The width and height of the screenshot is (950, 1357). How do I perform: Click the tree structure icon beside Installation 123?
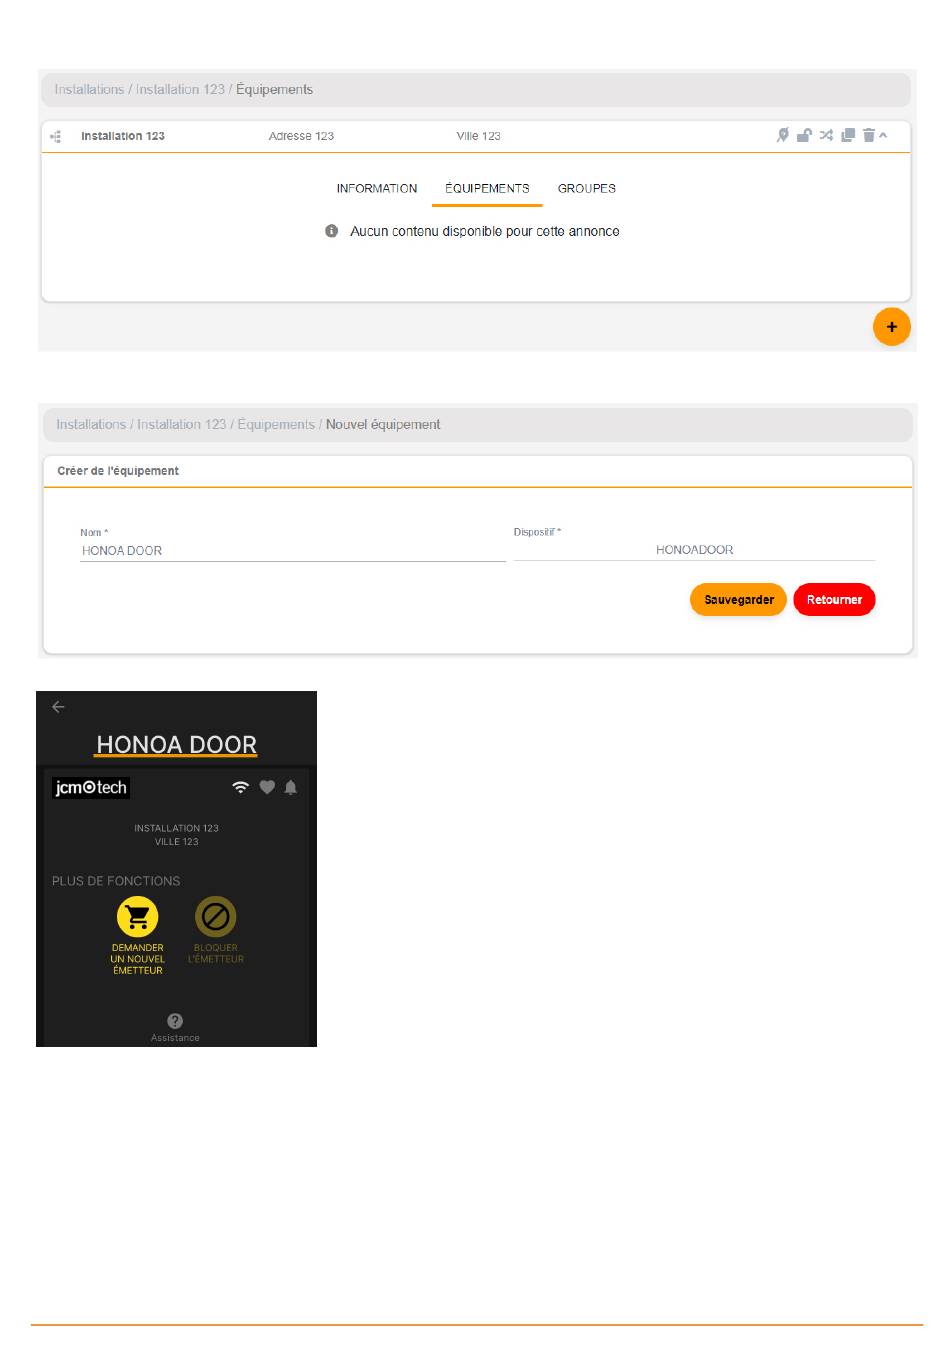coord(56,136)
